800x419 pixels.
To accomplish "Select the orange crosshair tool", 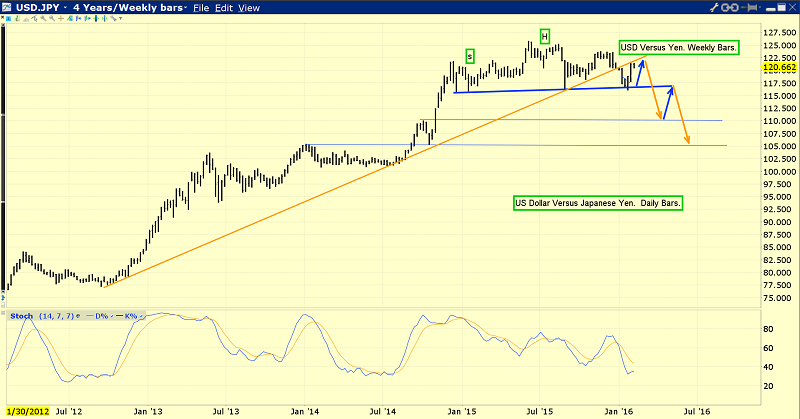I will [61, 18].
